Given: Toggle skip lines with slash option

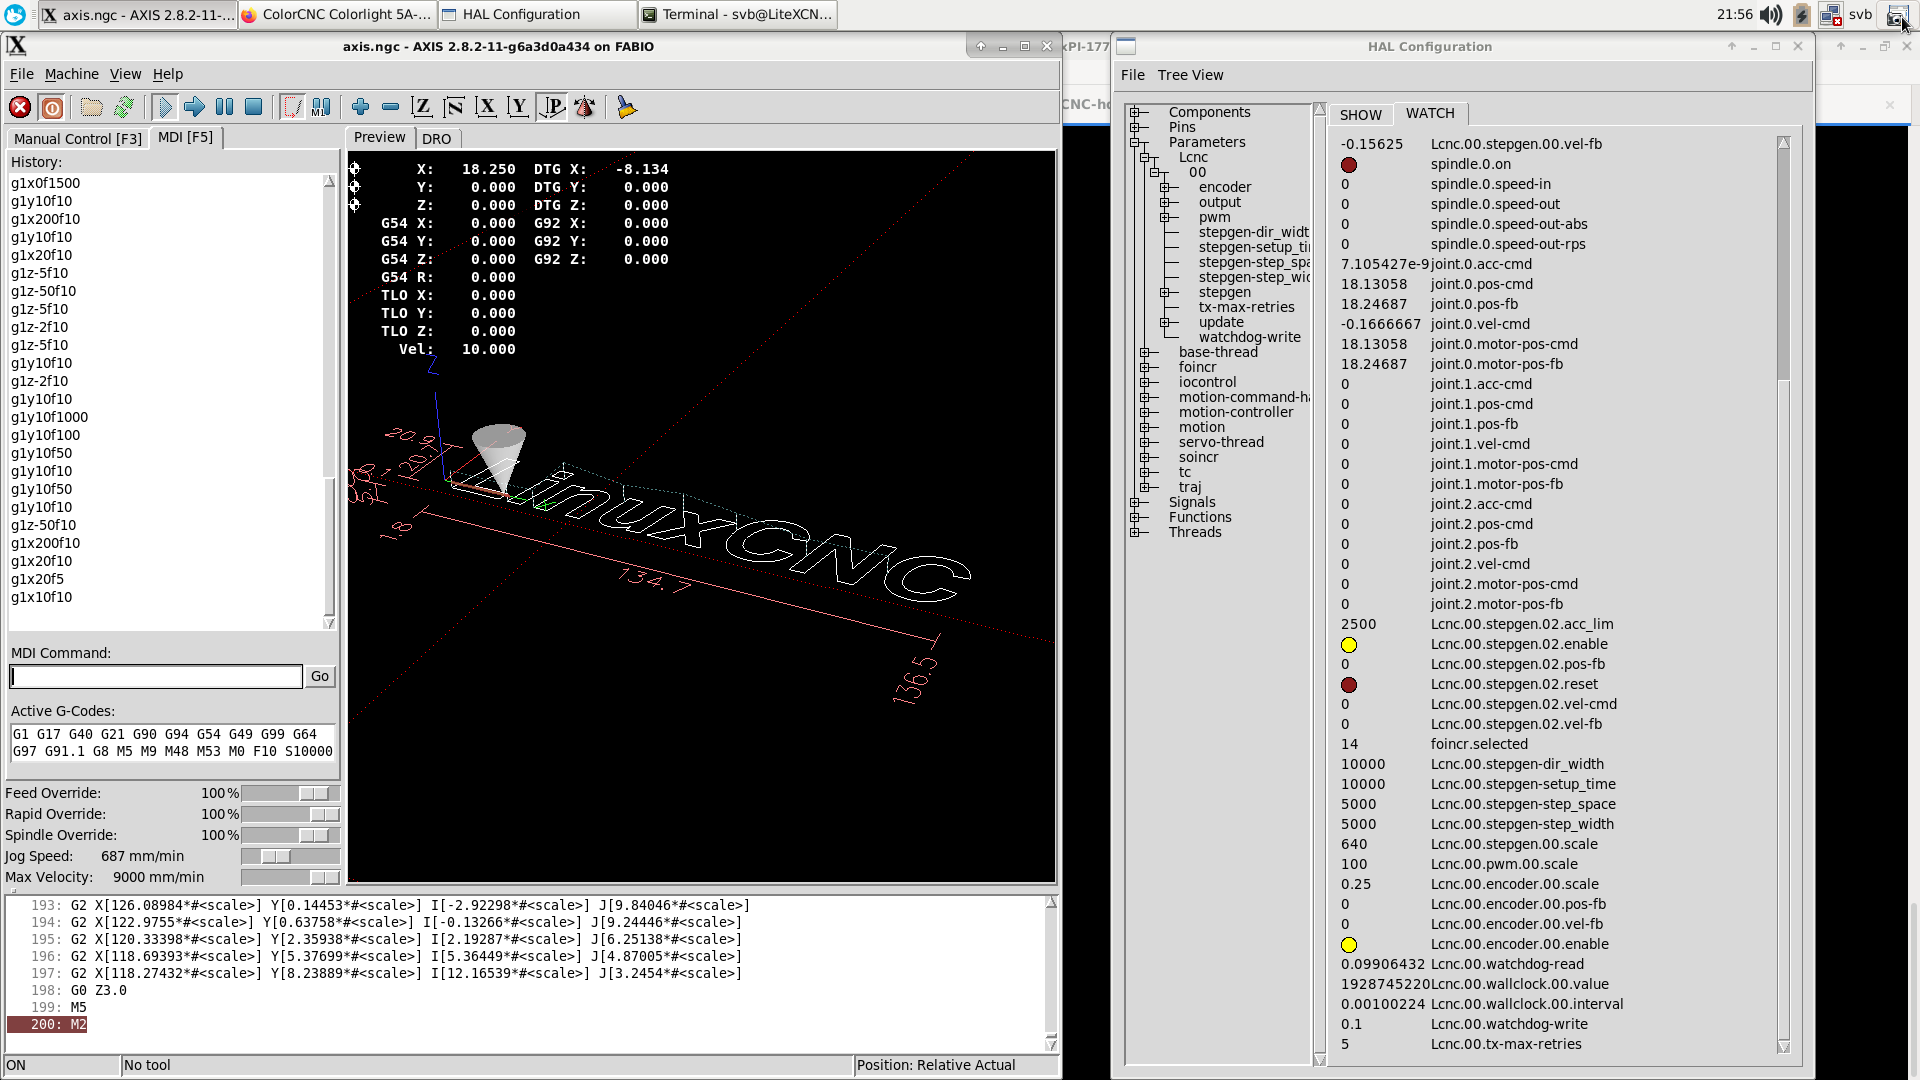Looking at the screenshot, I should pos(292,107).
